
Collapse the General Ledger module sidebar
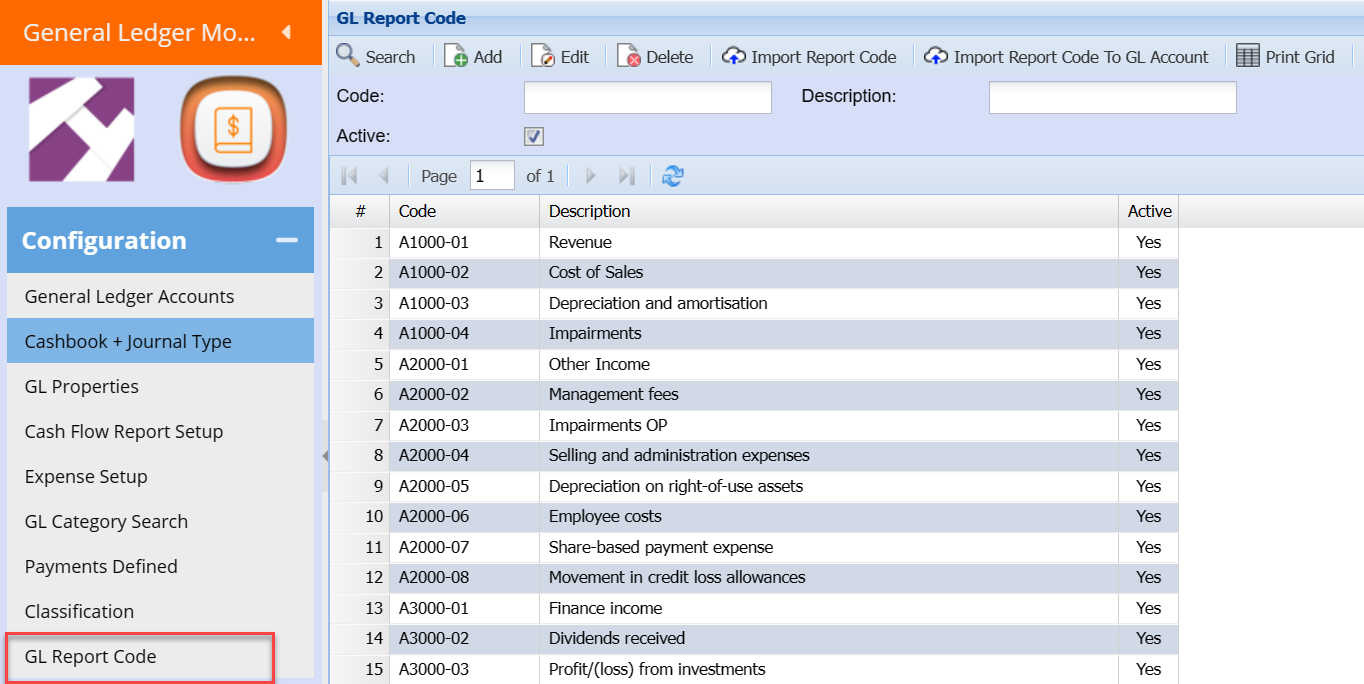[286, 32]
